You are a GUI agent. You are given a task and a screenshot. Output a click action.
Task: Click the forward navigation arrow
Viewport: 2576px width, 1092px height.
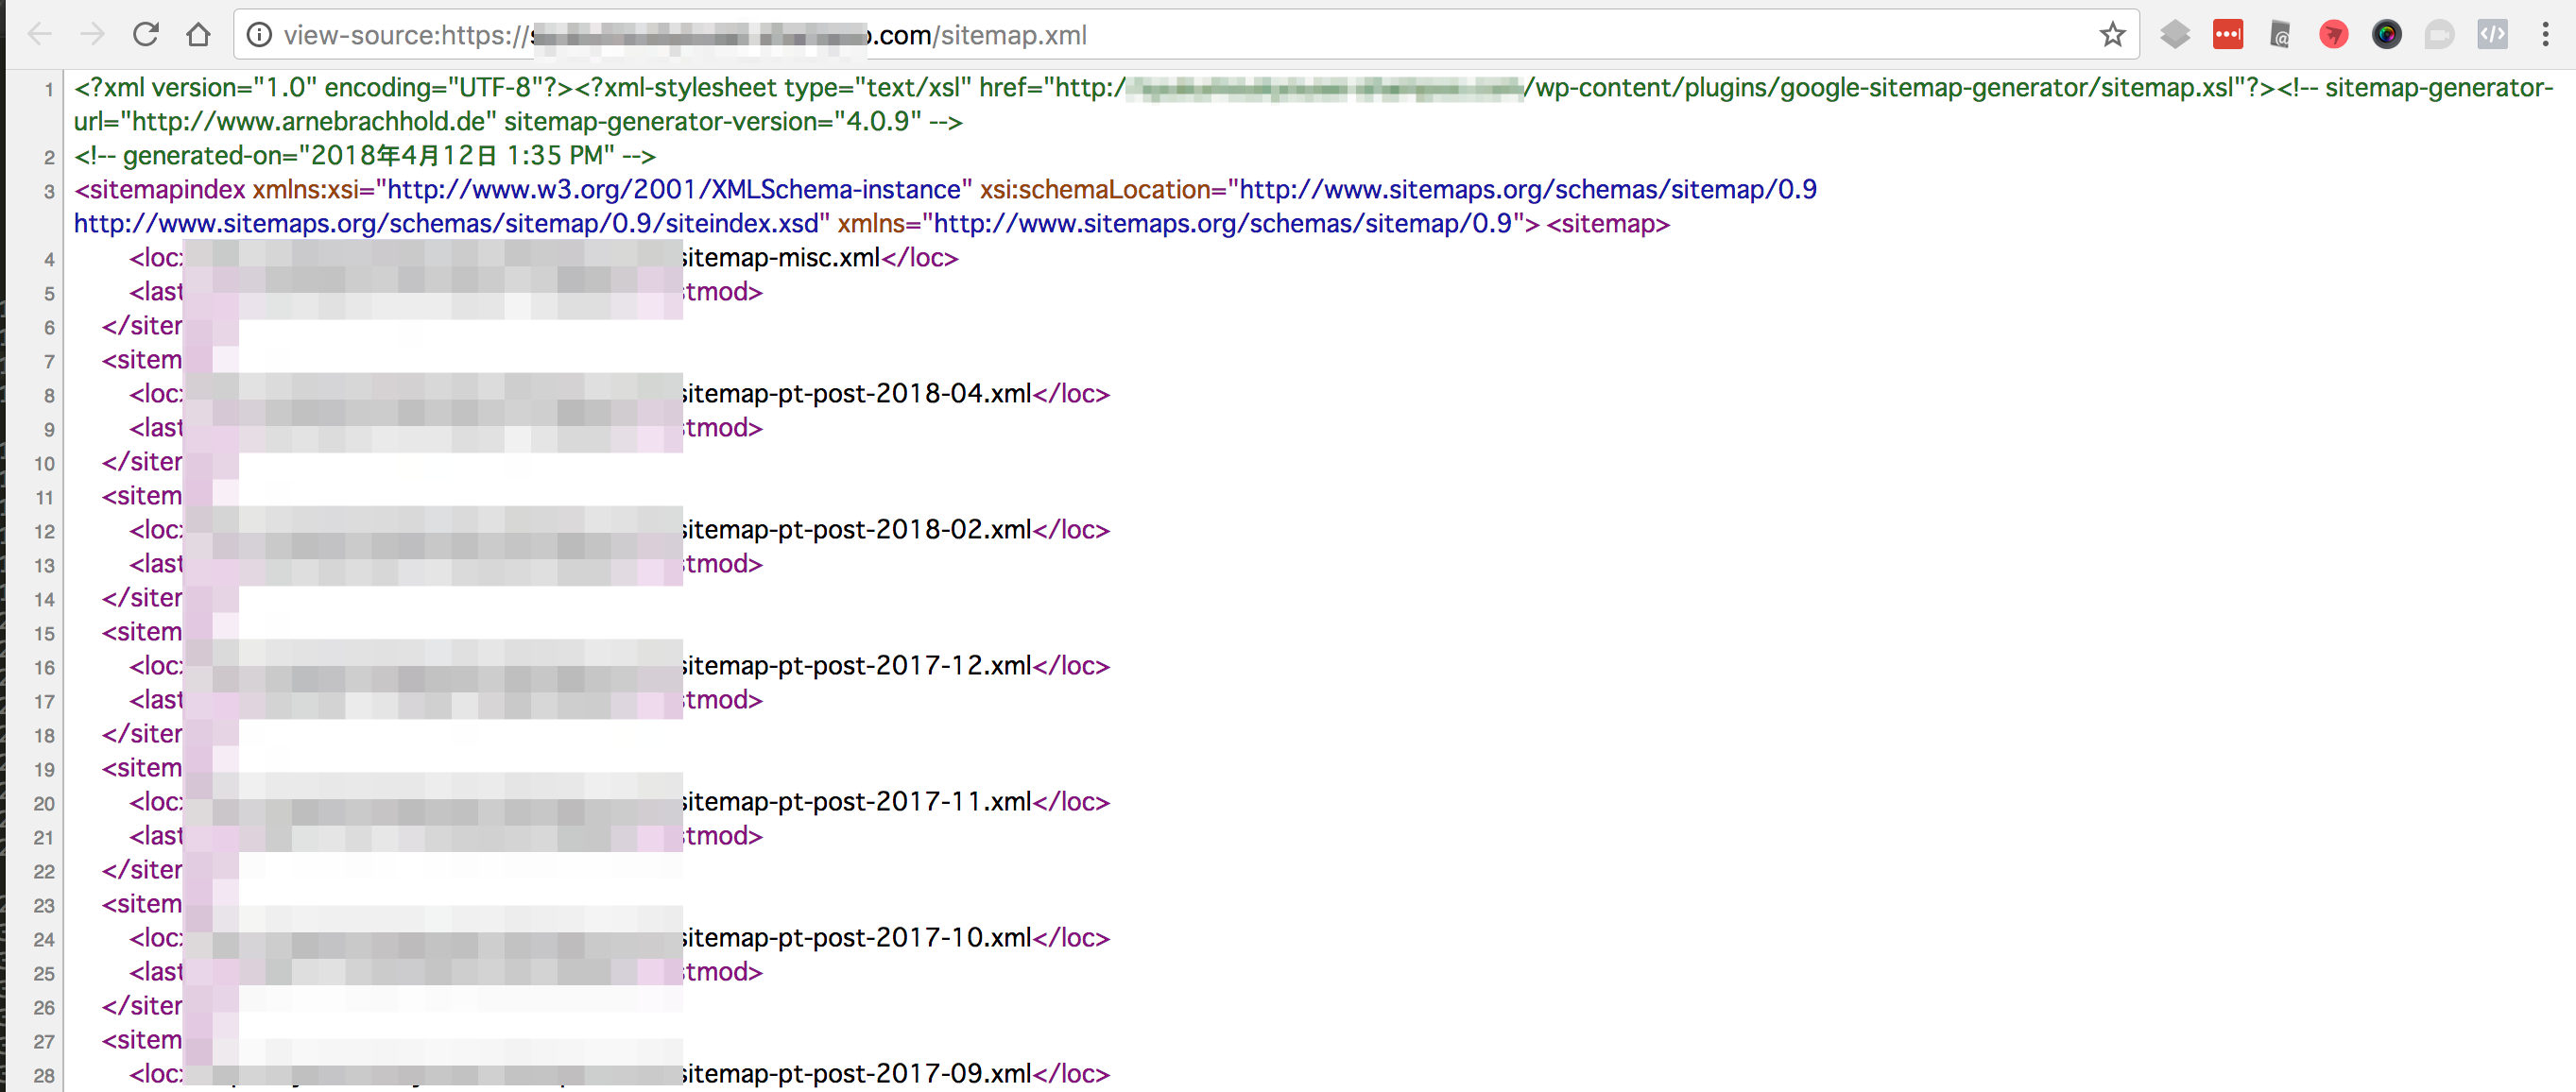pyautogui.click(x=92, y=35)
